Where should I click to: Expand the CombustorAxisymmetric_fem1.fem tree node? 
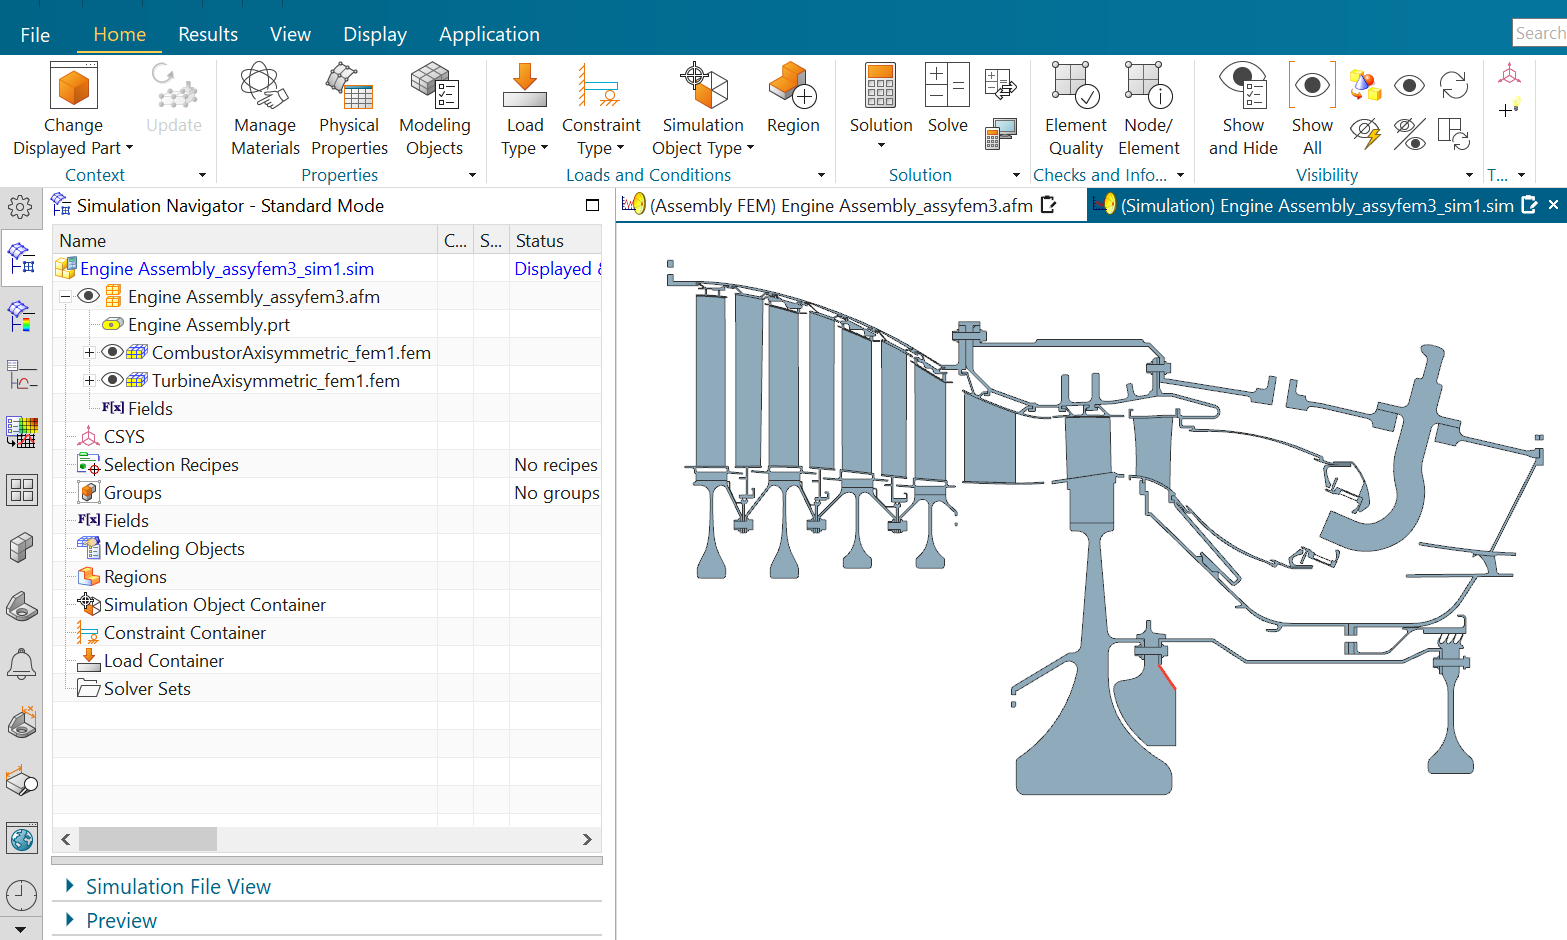pyautogui.click(x=89, y=353)
